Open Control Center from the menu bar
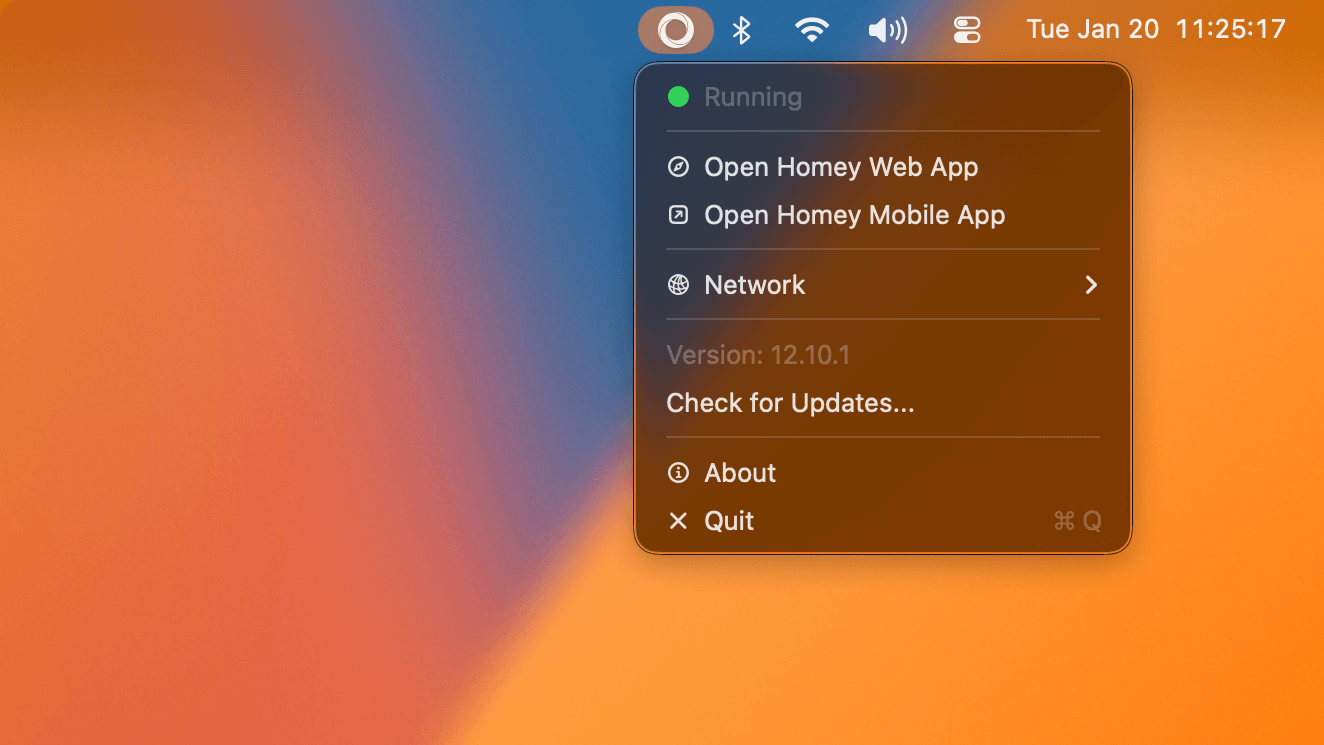1324x745 pixels. pos(966,29)
